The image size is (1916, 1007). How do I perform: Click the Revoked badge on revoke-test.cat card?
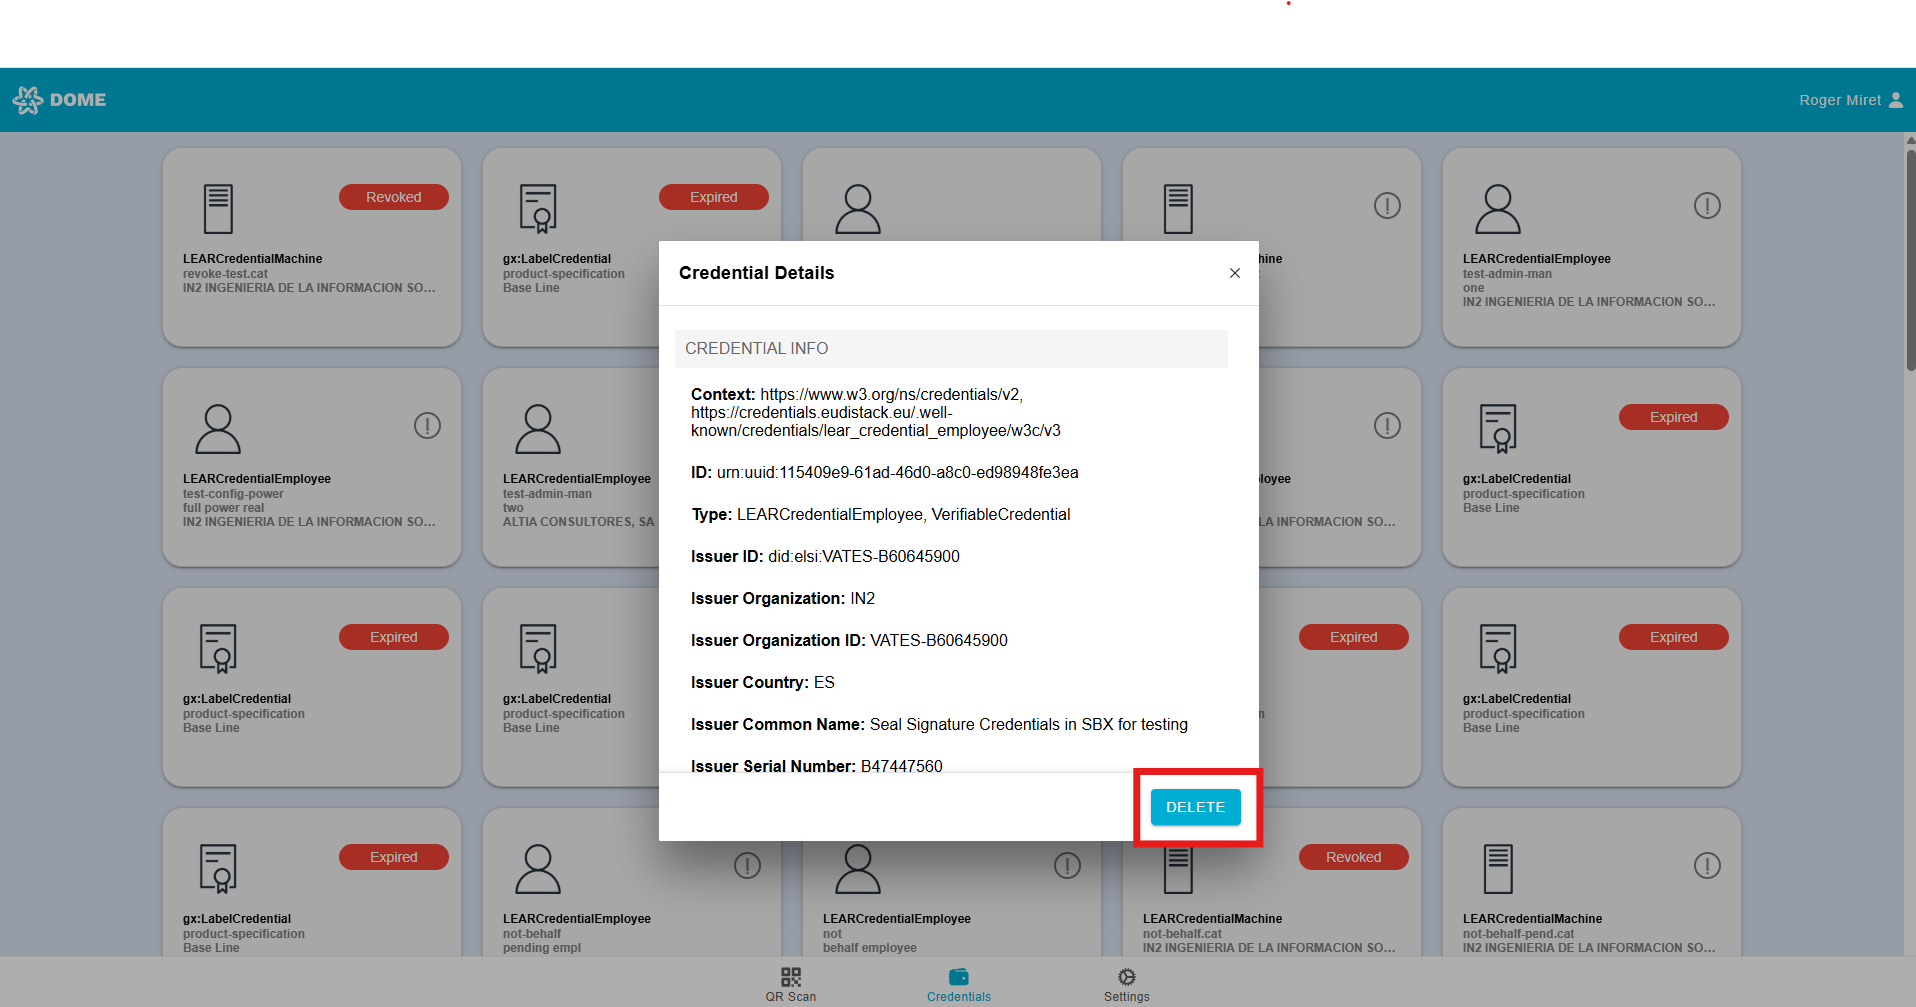coord(393,197)
